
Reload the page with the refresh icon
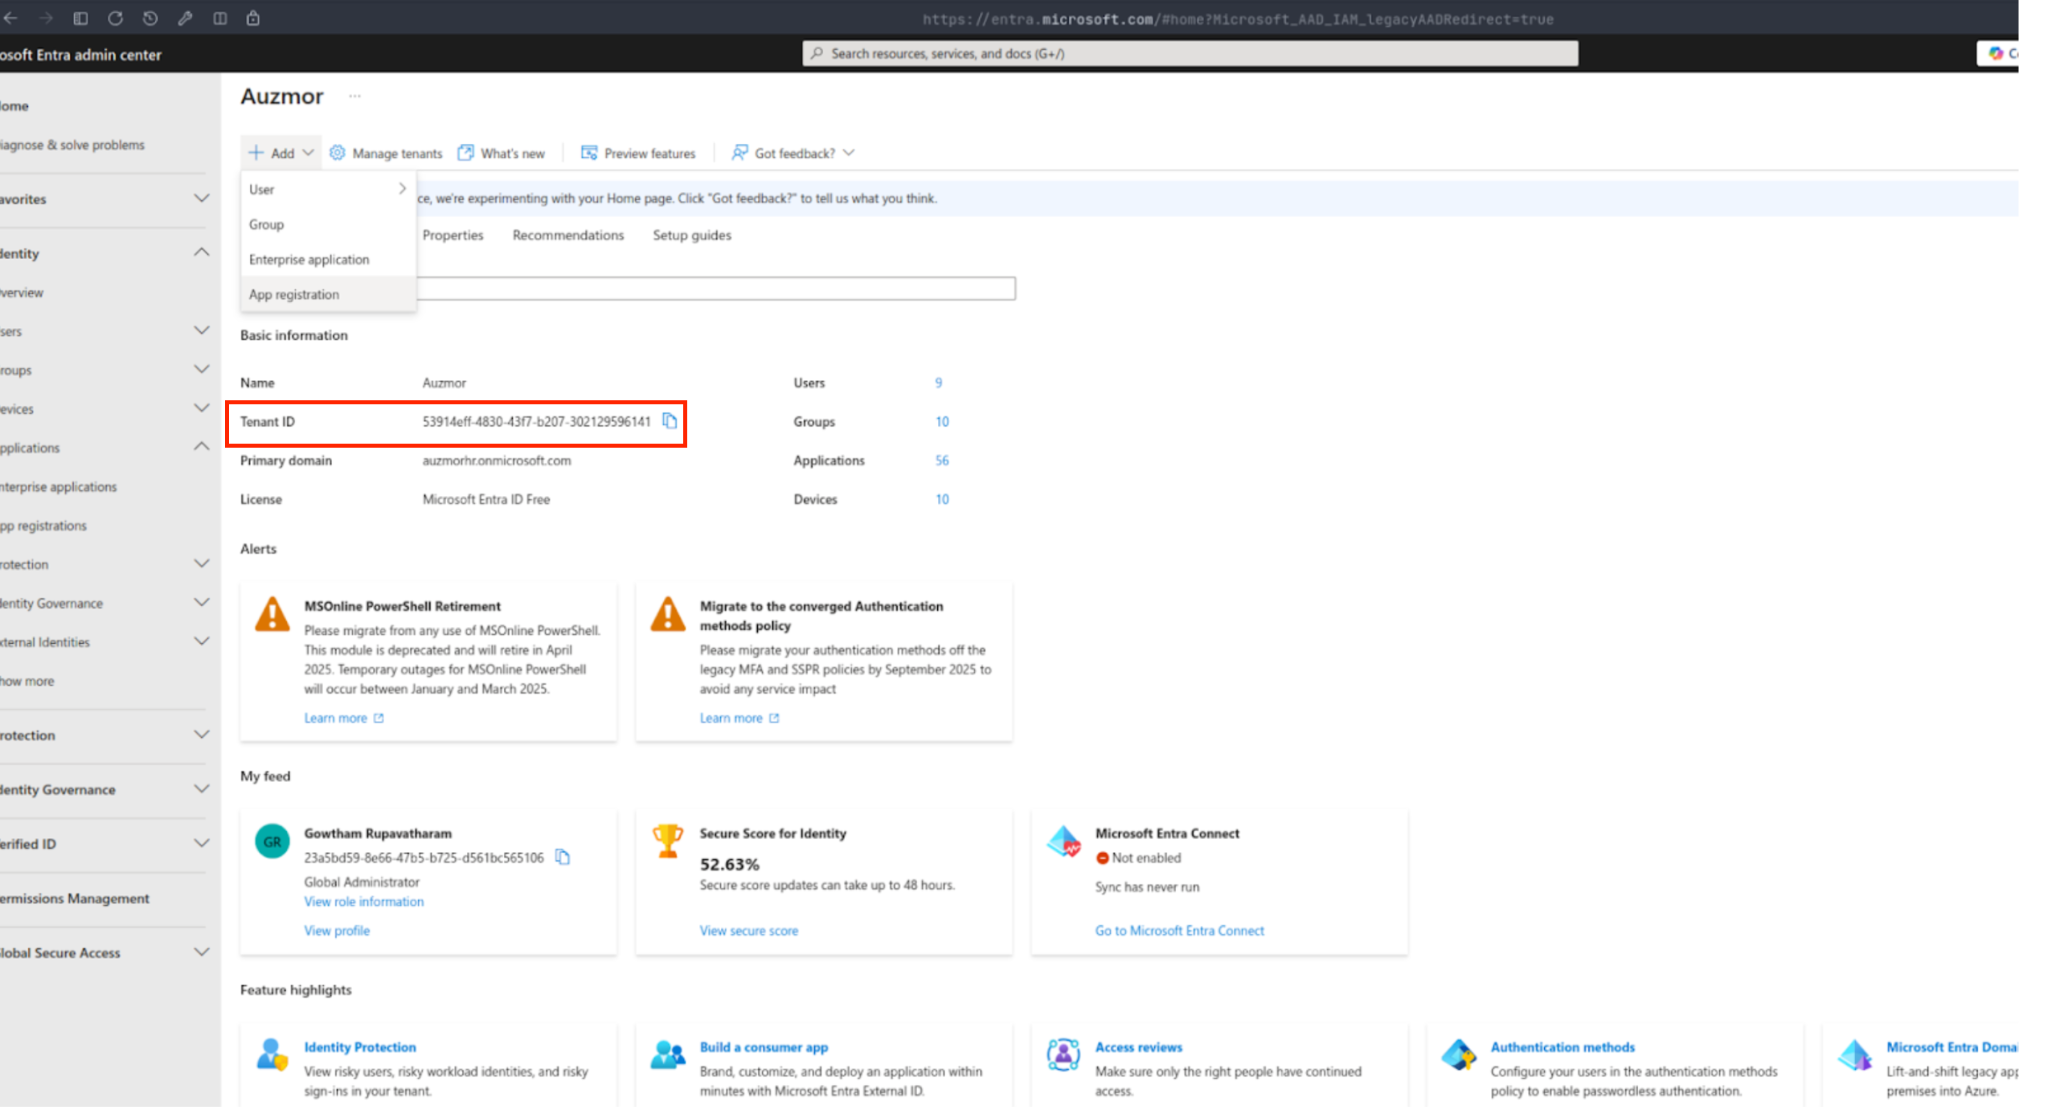point(115,18)
